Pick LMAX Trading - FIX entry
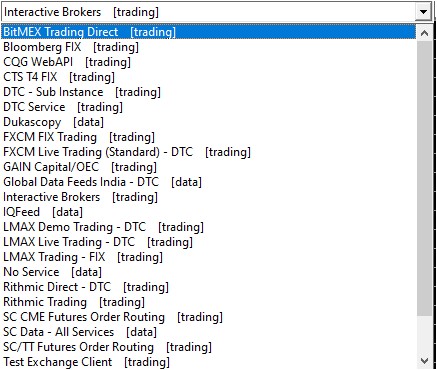Viewport: 437px width, 370px height. tap(208, 257)
